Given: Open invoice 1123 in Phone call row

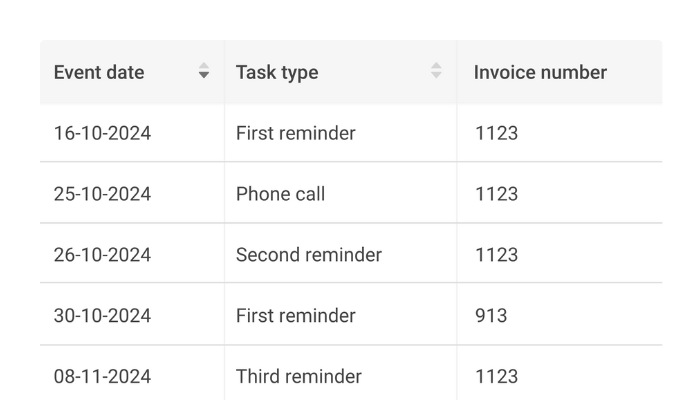Looking at the screenshot, I should (x=496, y=194).
